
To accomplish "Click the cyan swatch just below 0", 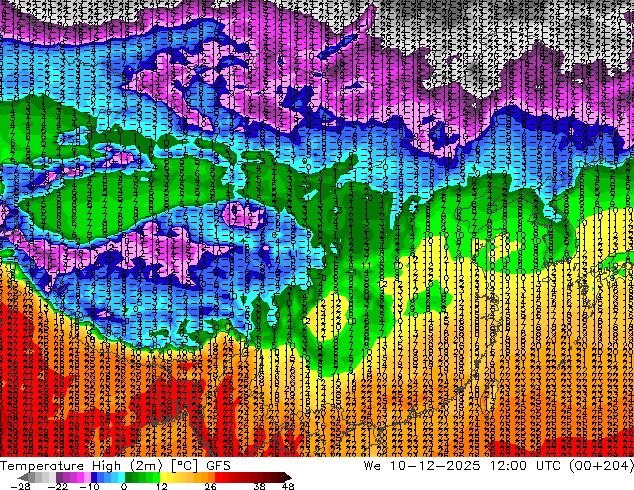I will pos(121,477).
